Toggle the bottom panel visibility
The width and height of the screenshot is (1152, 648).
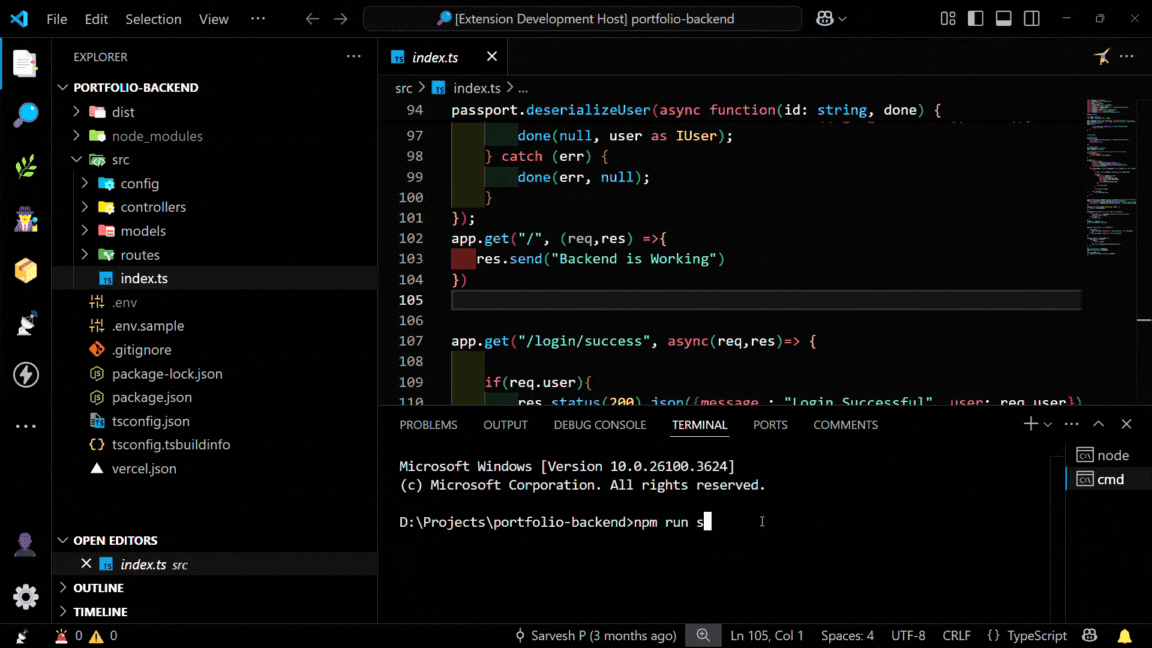click(x=1003, y=18)
